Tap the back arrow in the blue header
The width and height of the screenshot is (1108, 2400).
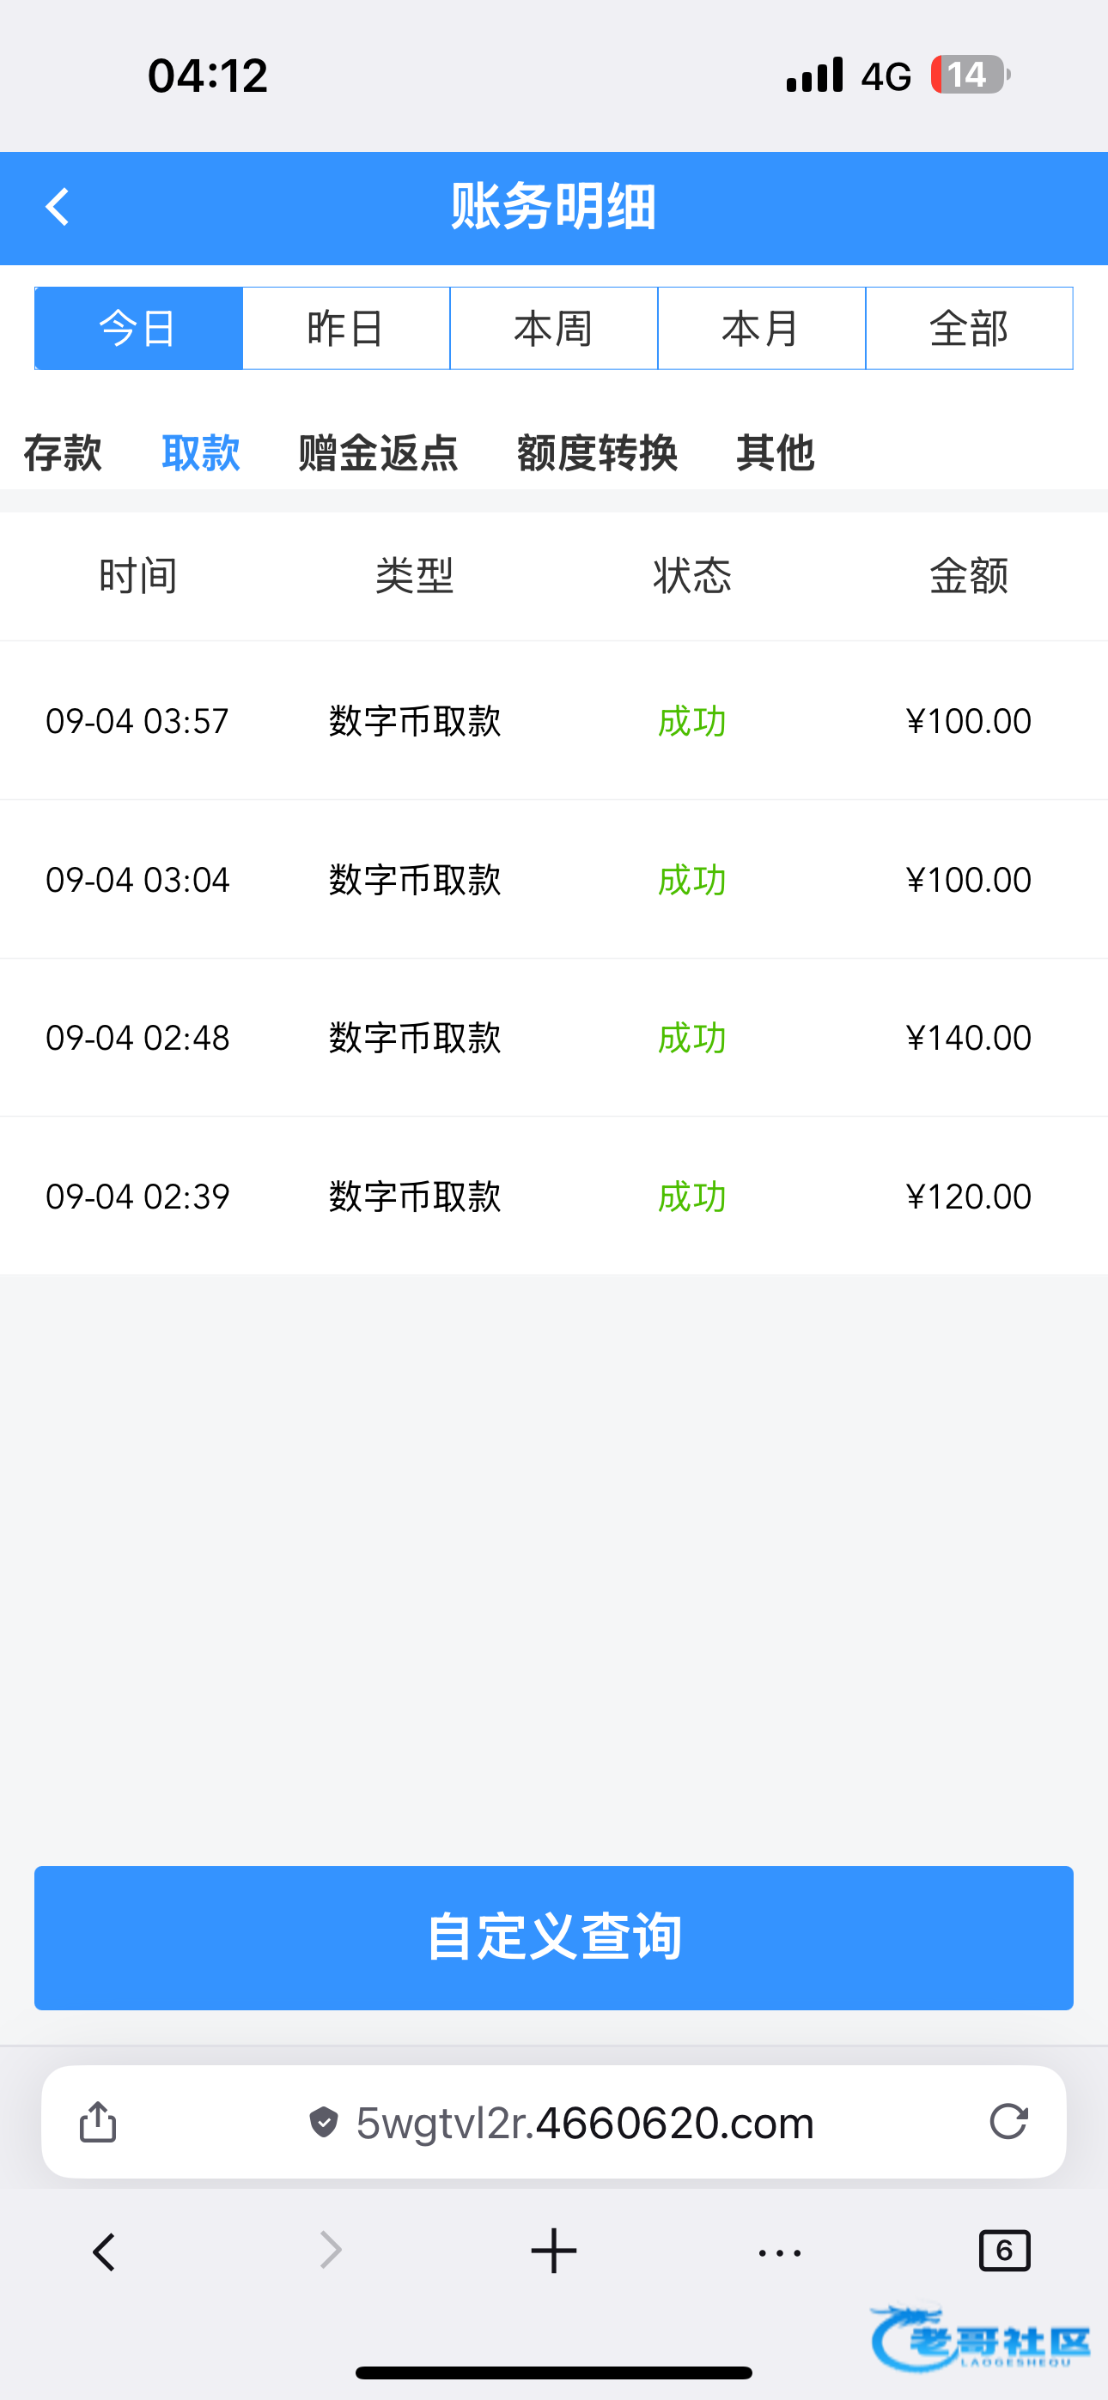(x=58, y=208)
